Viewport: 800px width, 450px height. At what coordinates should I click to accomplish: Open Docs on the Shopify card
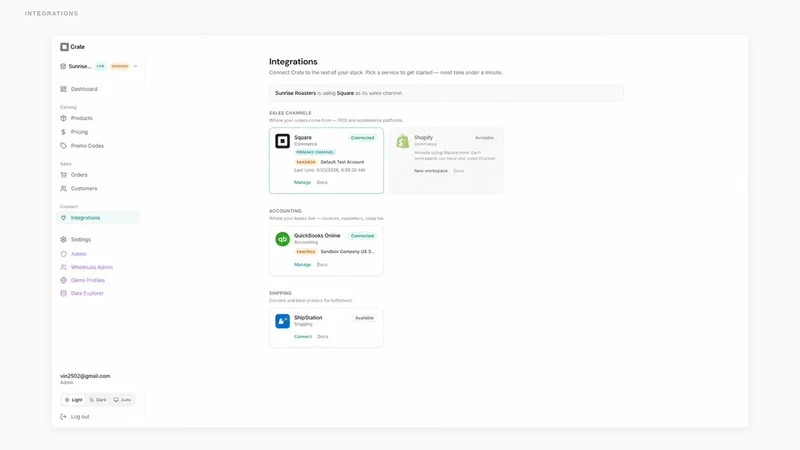(x=459, y=171)
